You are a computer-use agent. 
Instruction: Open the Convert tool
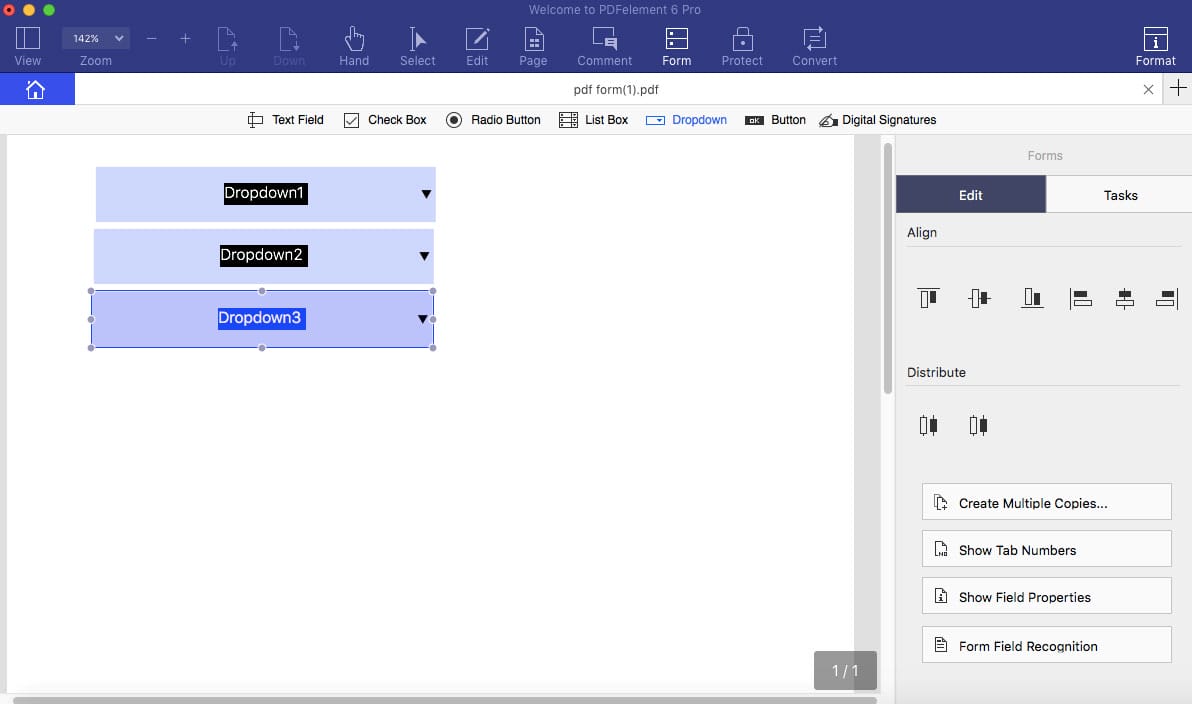[x=815, y=46]
